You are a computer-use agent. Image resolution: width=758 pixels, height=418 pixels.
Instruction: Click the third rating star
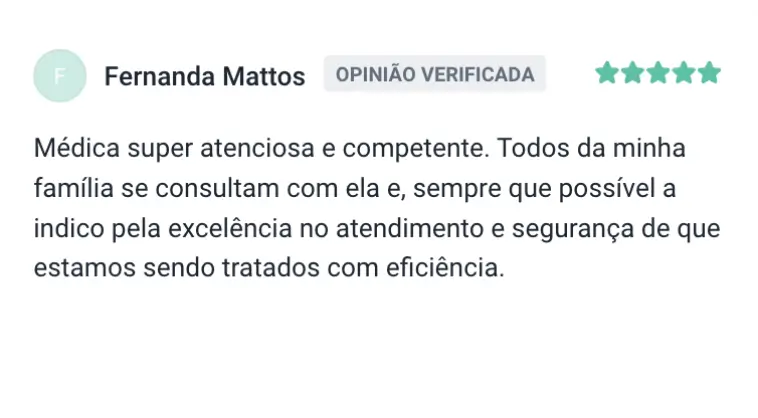[x=658, y=73]
